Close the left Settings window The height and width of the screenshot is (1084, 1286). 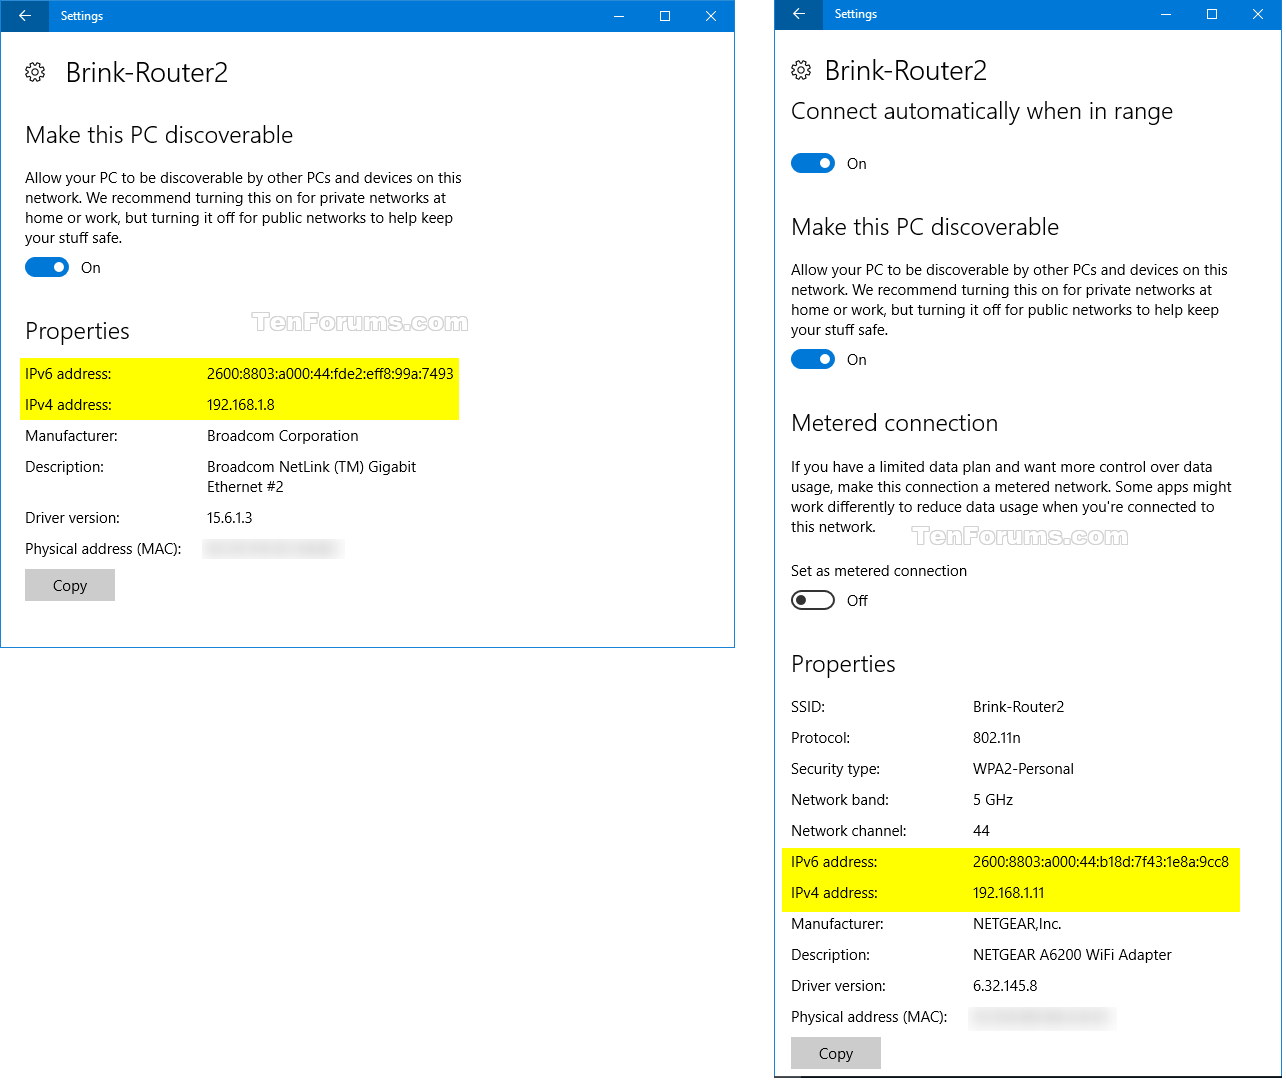(711, 16)
